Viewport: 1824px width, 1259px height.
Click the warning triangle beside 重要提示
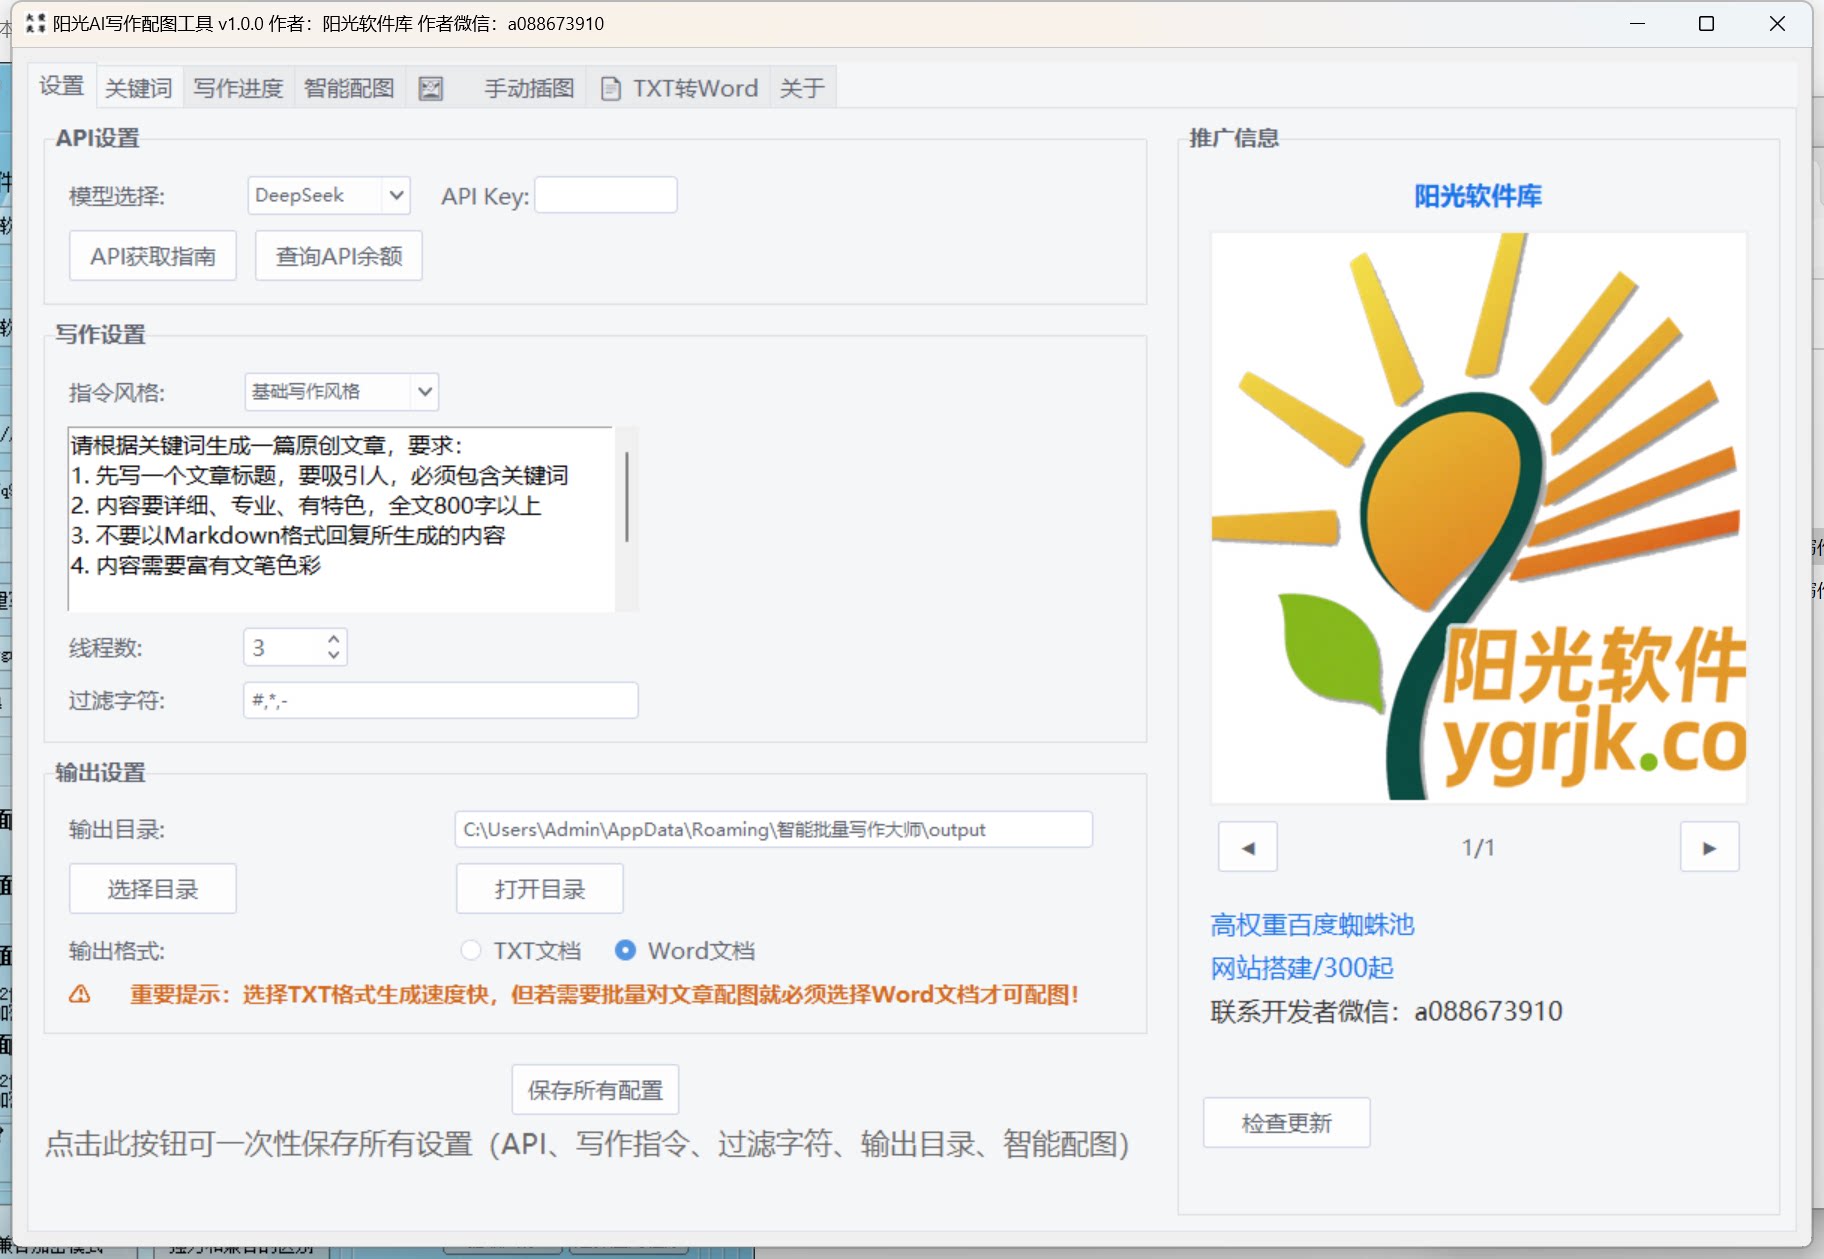coord(80,994)
